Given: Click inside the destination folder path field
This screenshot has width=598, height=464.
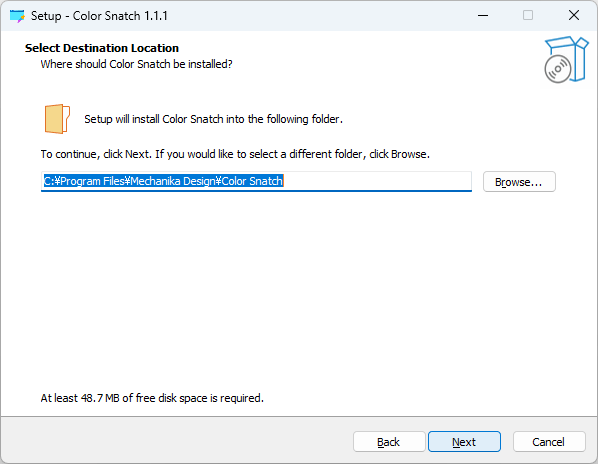Looking at the screenshot, I should tap(256, 181).
